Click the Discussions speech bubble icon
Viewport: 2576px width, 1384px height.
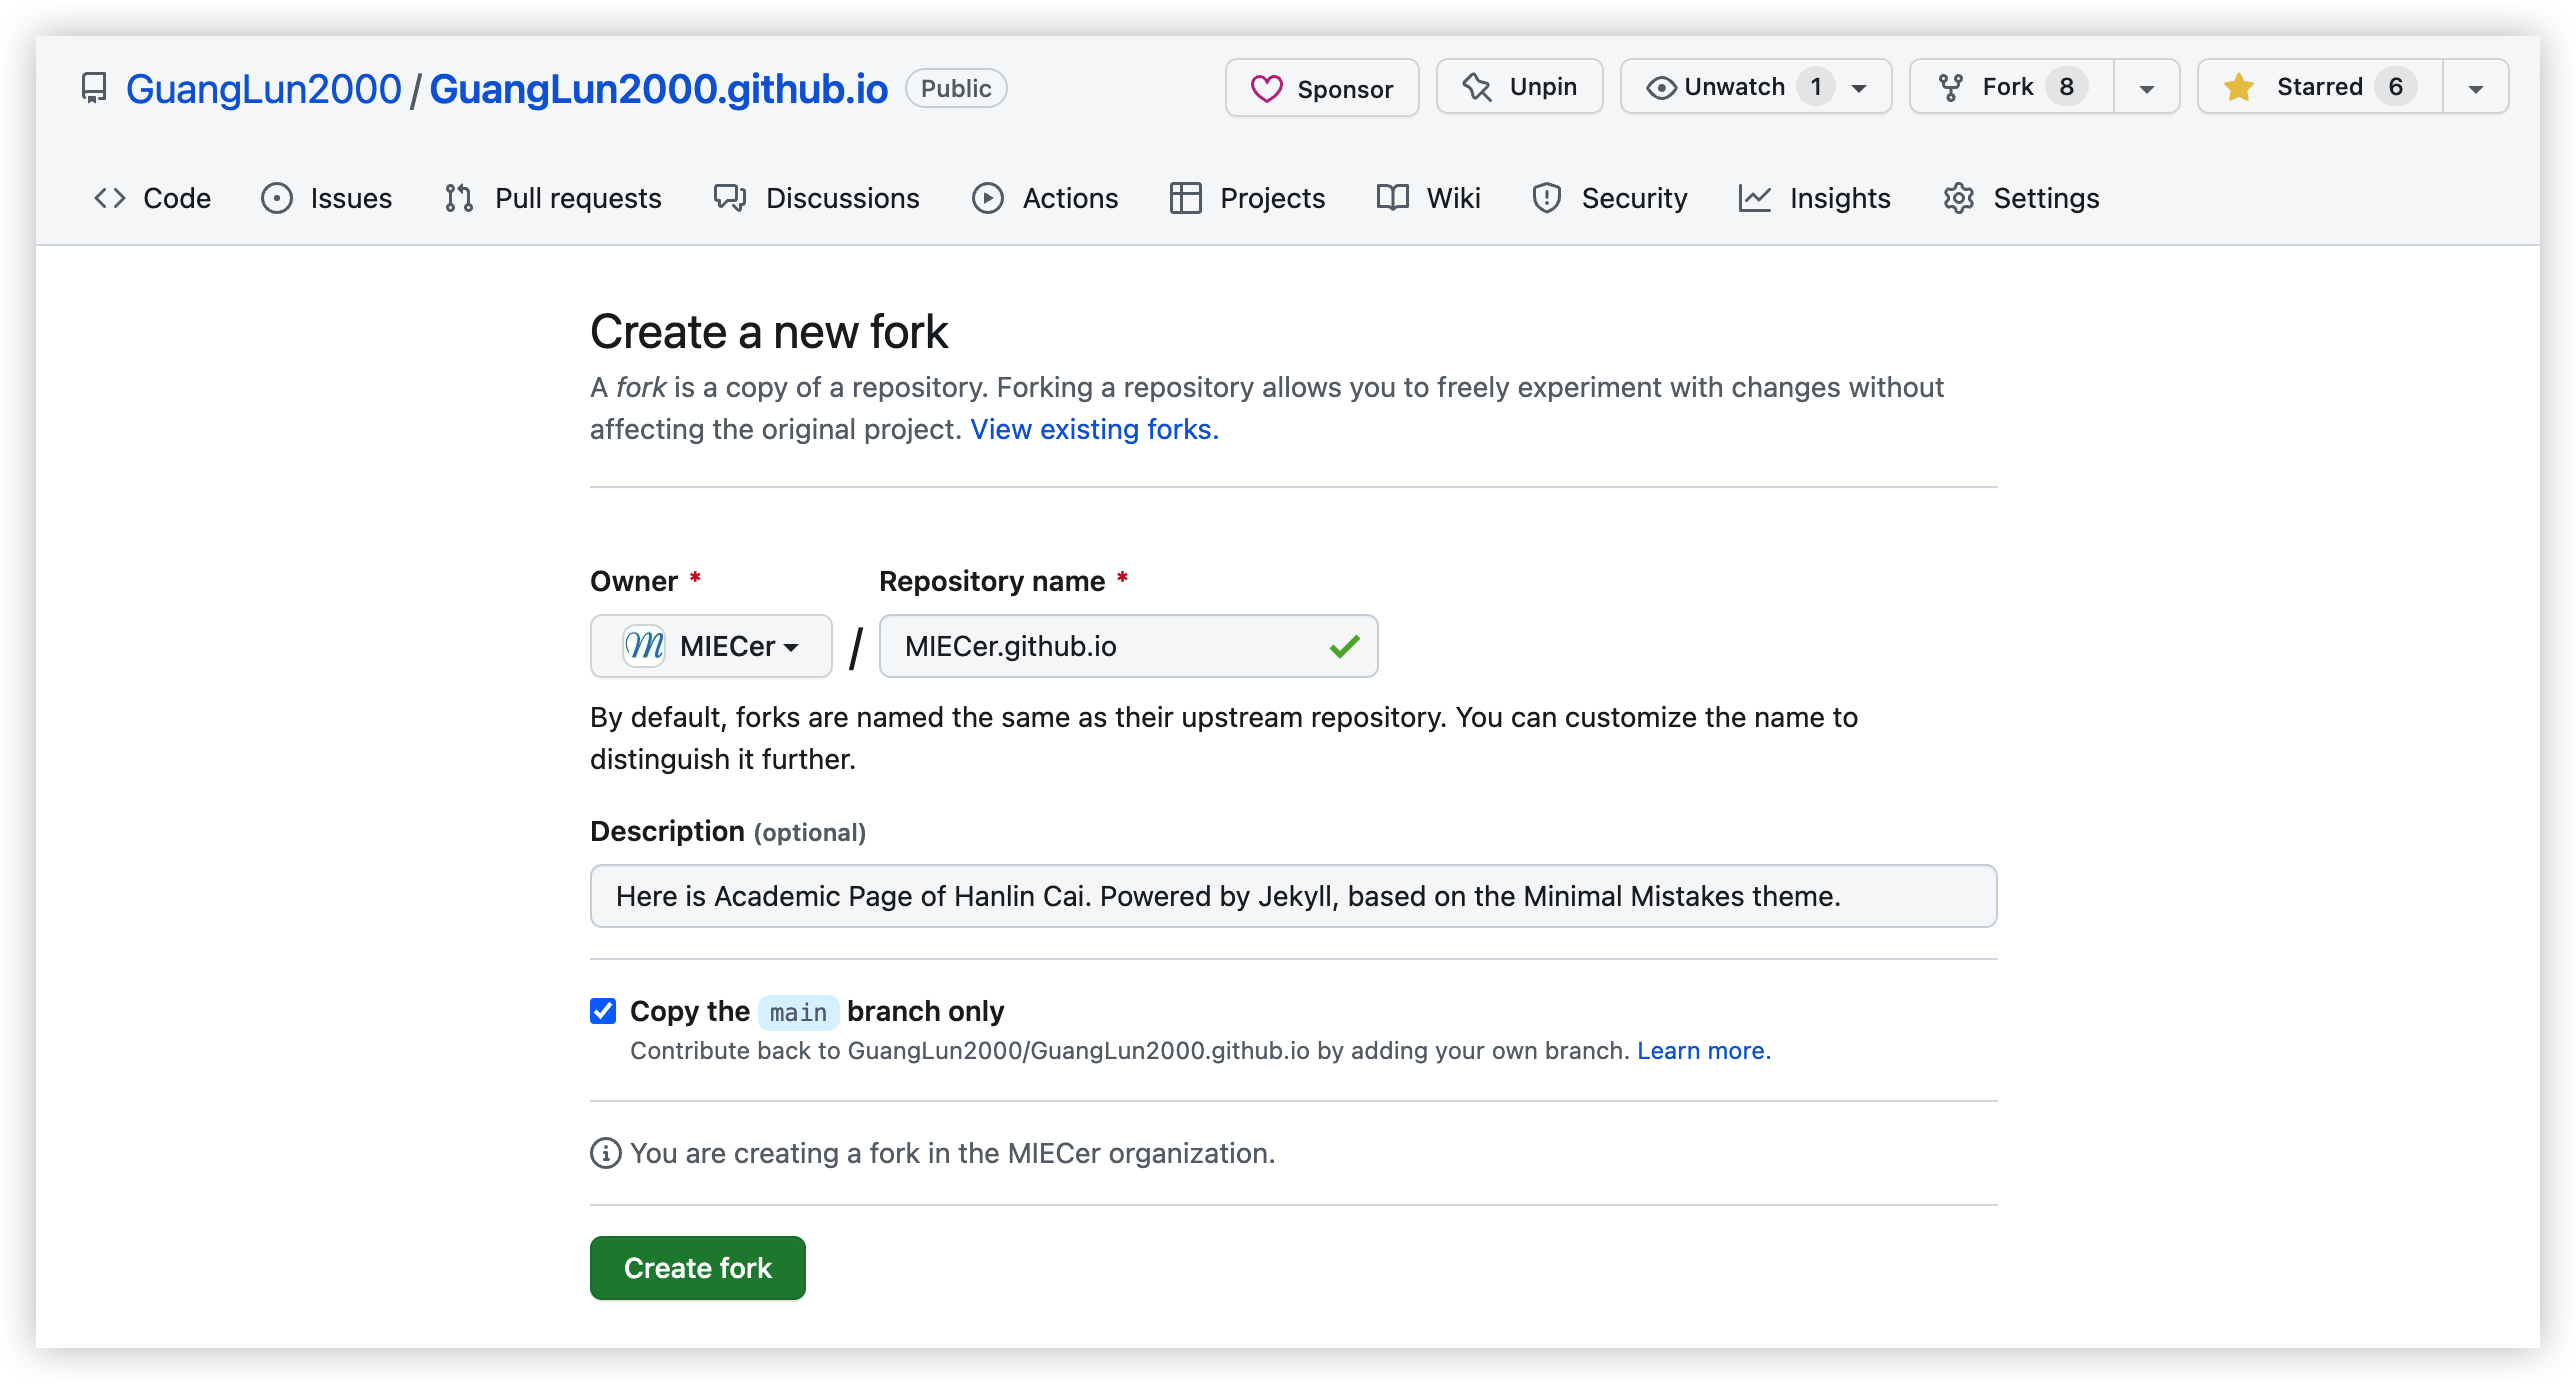point(730,198)
